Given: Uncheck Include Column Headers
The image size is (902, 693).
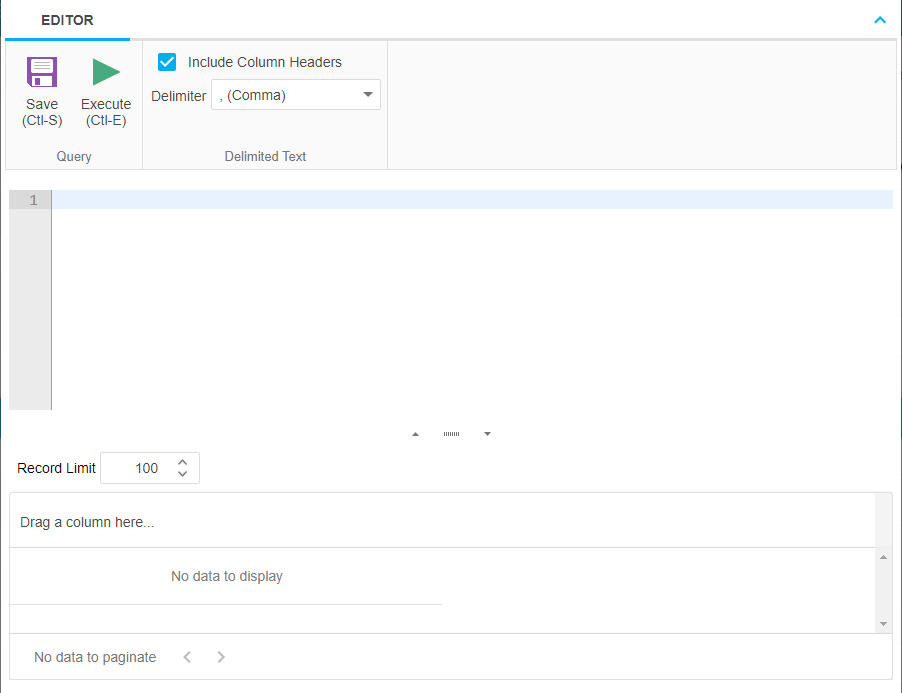Looking at the screenshot, I should click(166, 61).
